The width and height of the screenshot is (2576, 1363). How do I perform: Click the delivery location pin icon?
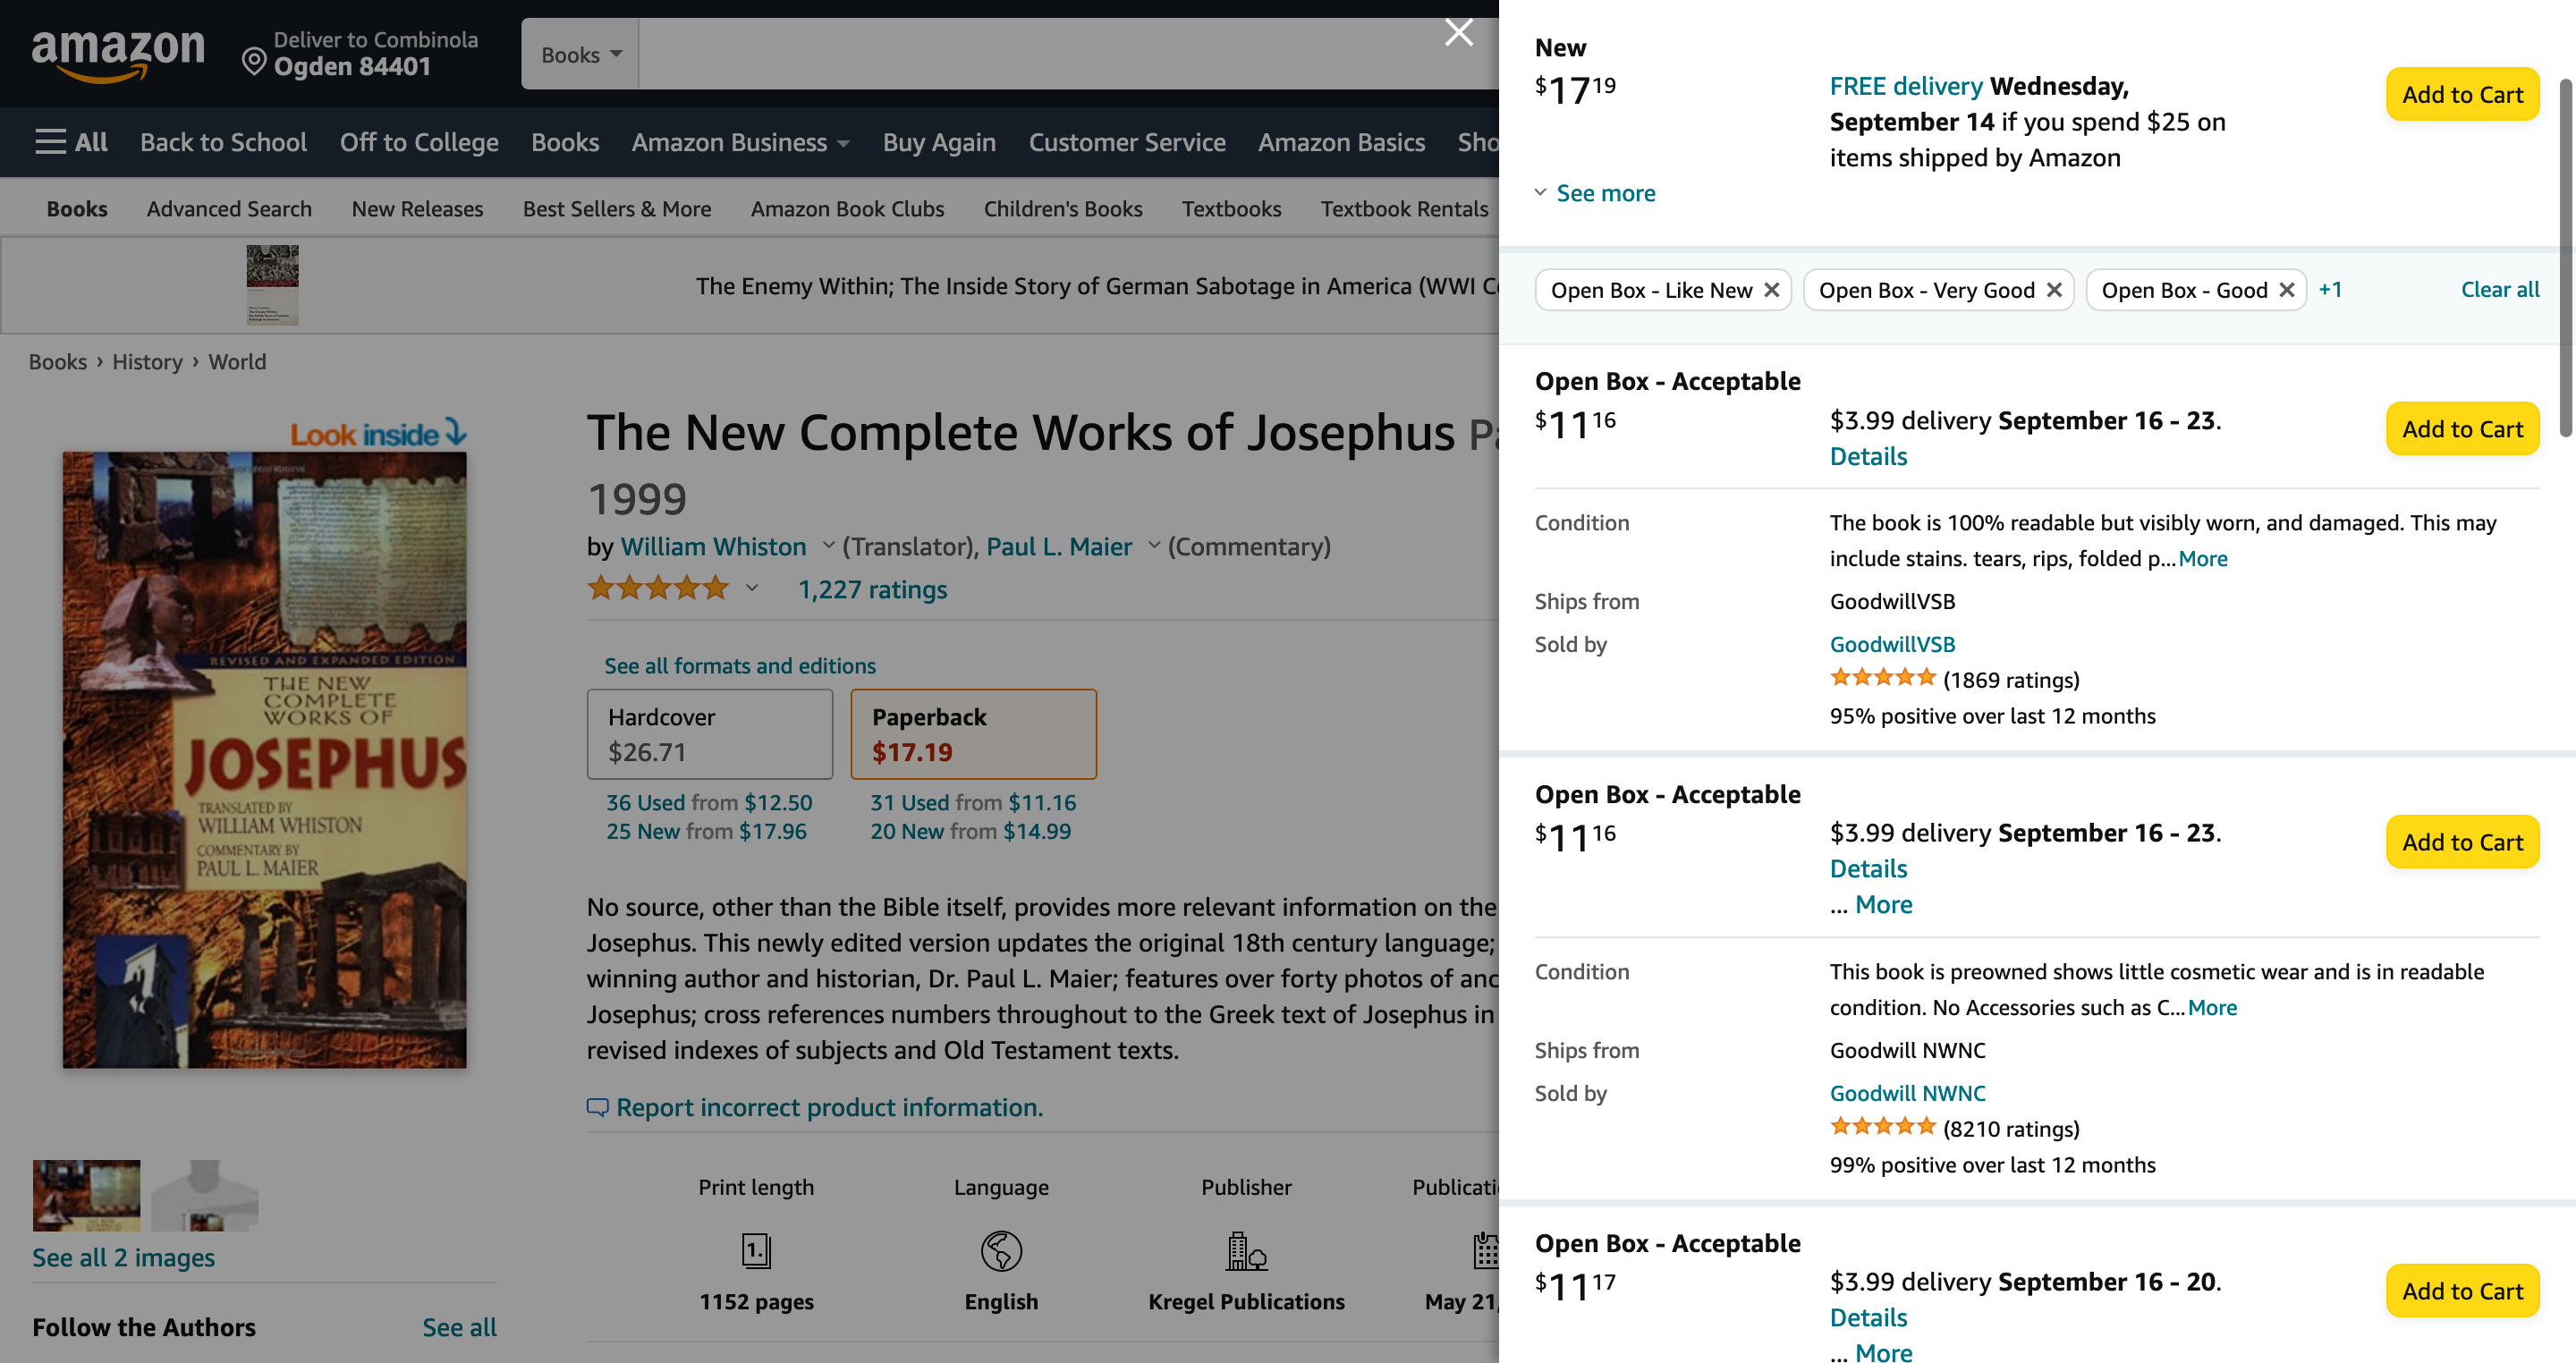(254, 62)
